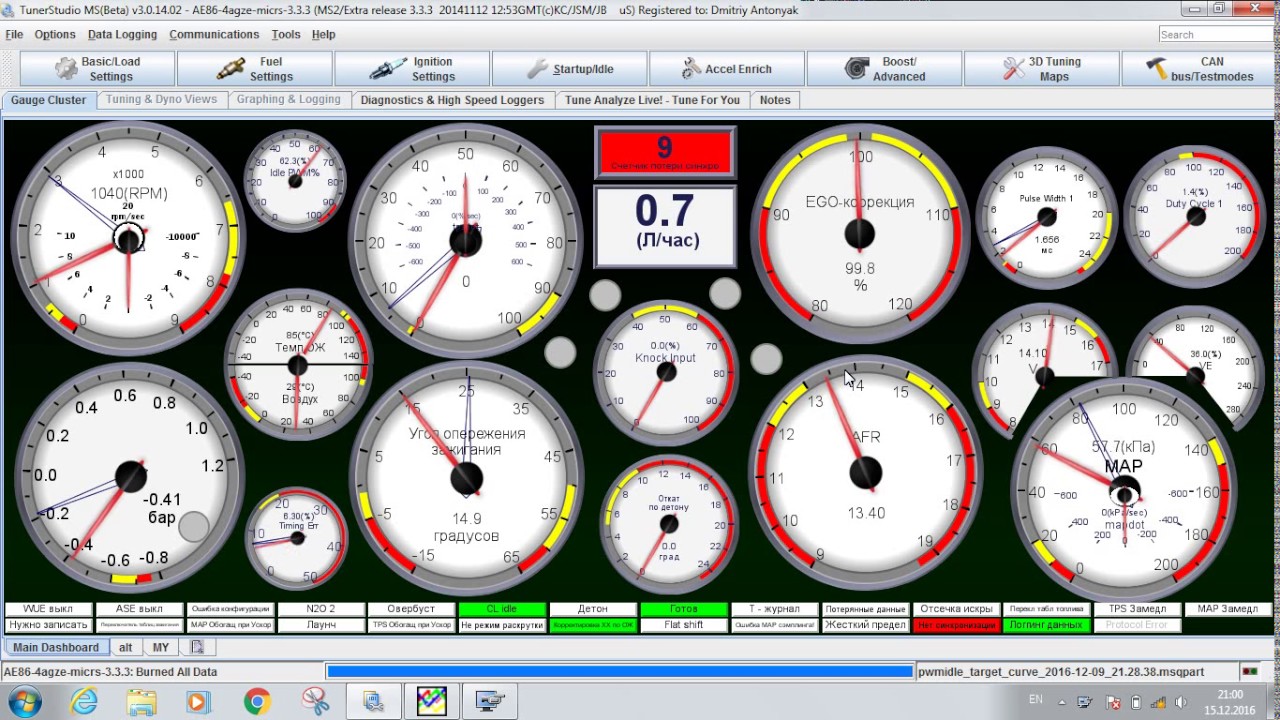Open Windows Media Player from taskbar
1280x720 pixels.
tap(198, 702)
